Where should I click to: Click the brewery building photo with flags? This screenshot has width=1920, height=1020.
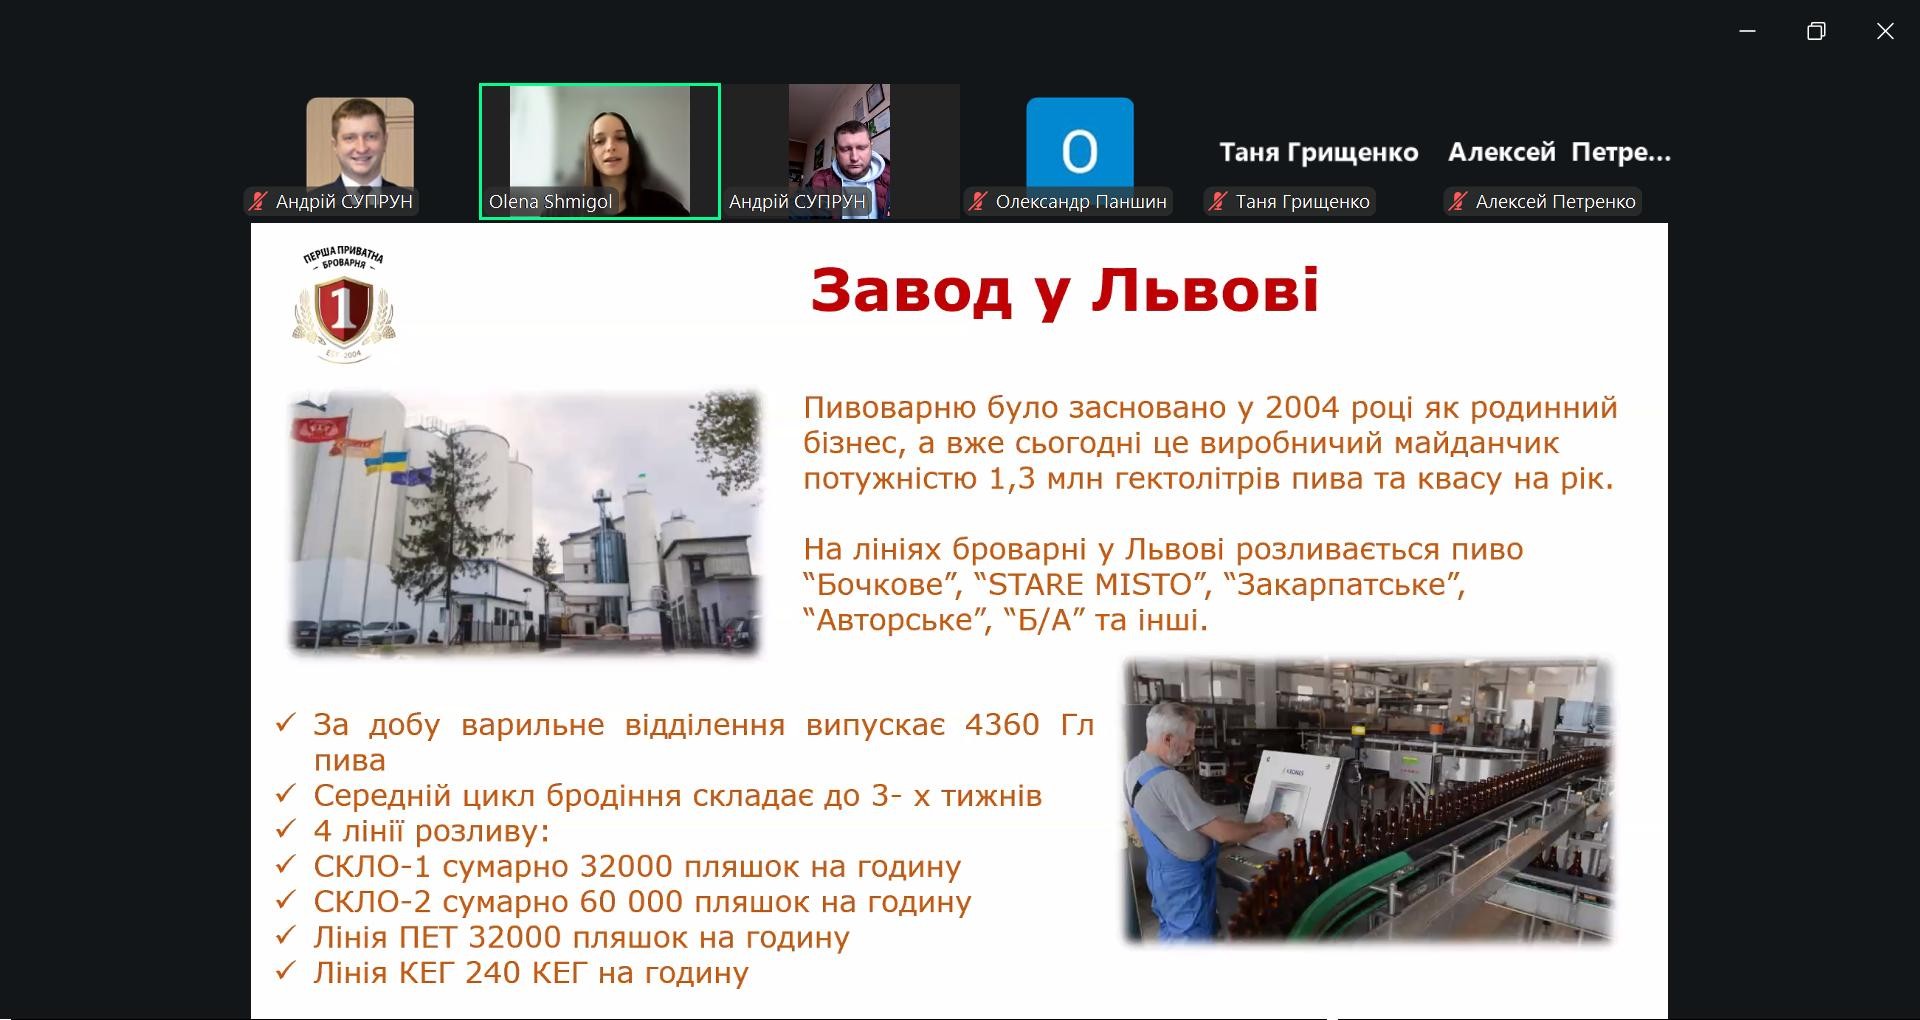click(x=525, y=523)
